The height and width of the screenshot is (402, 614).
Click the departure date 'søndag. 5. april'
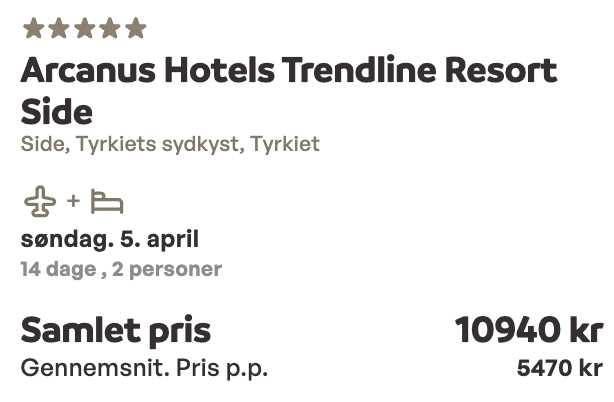[x=110, y=240]
